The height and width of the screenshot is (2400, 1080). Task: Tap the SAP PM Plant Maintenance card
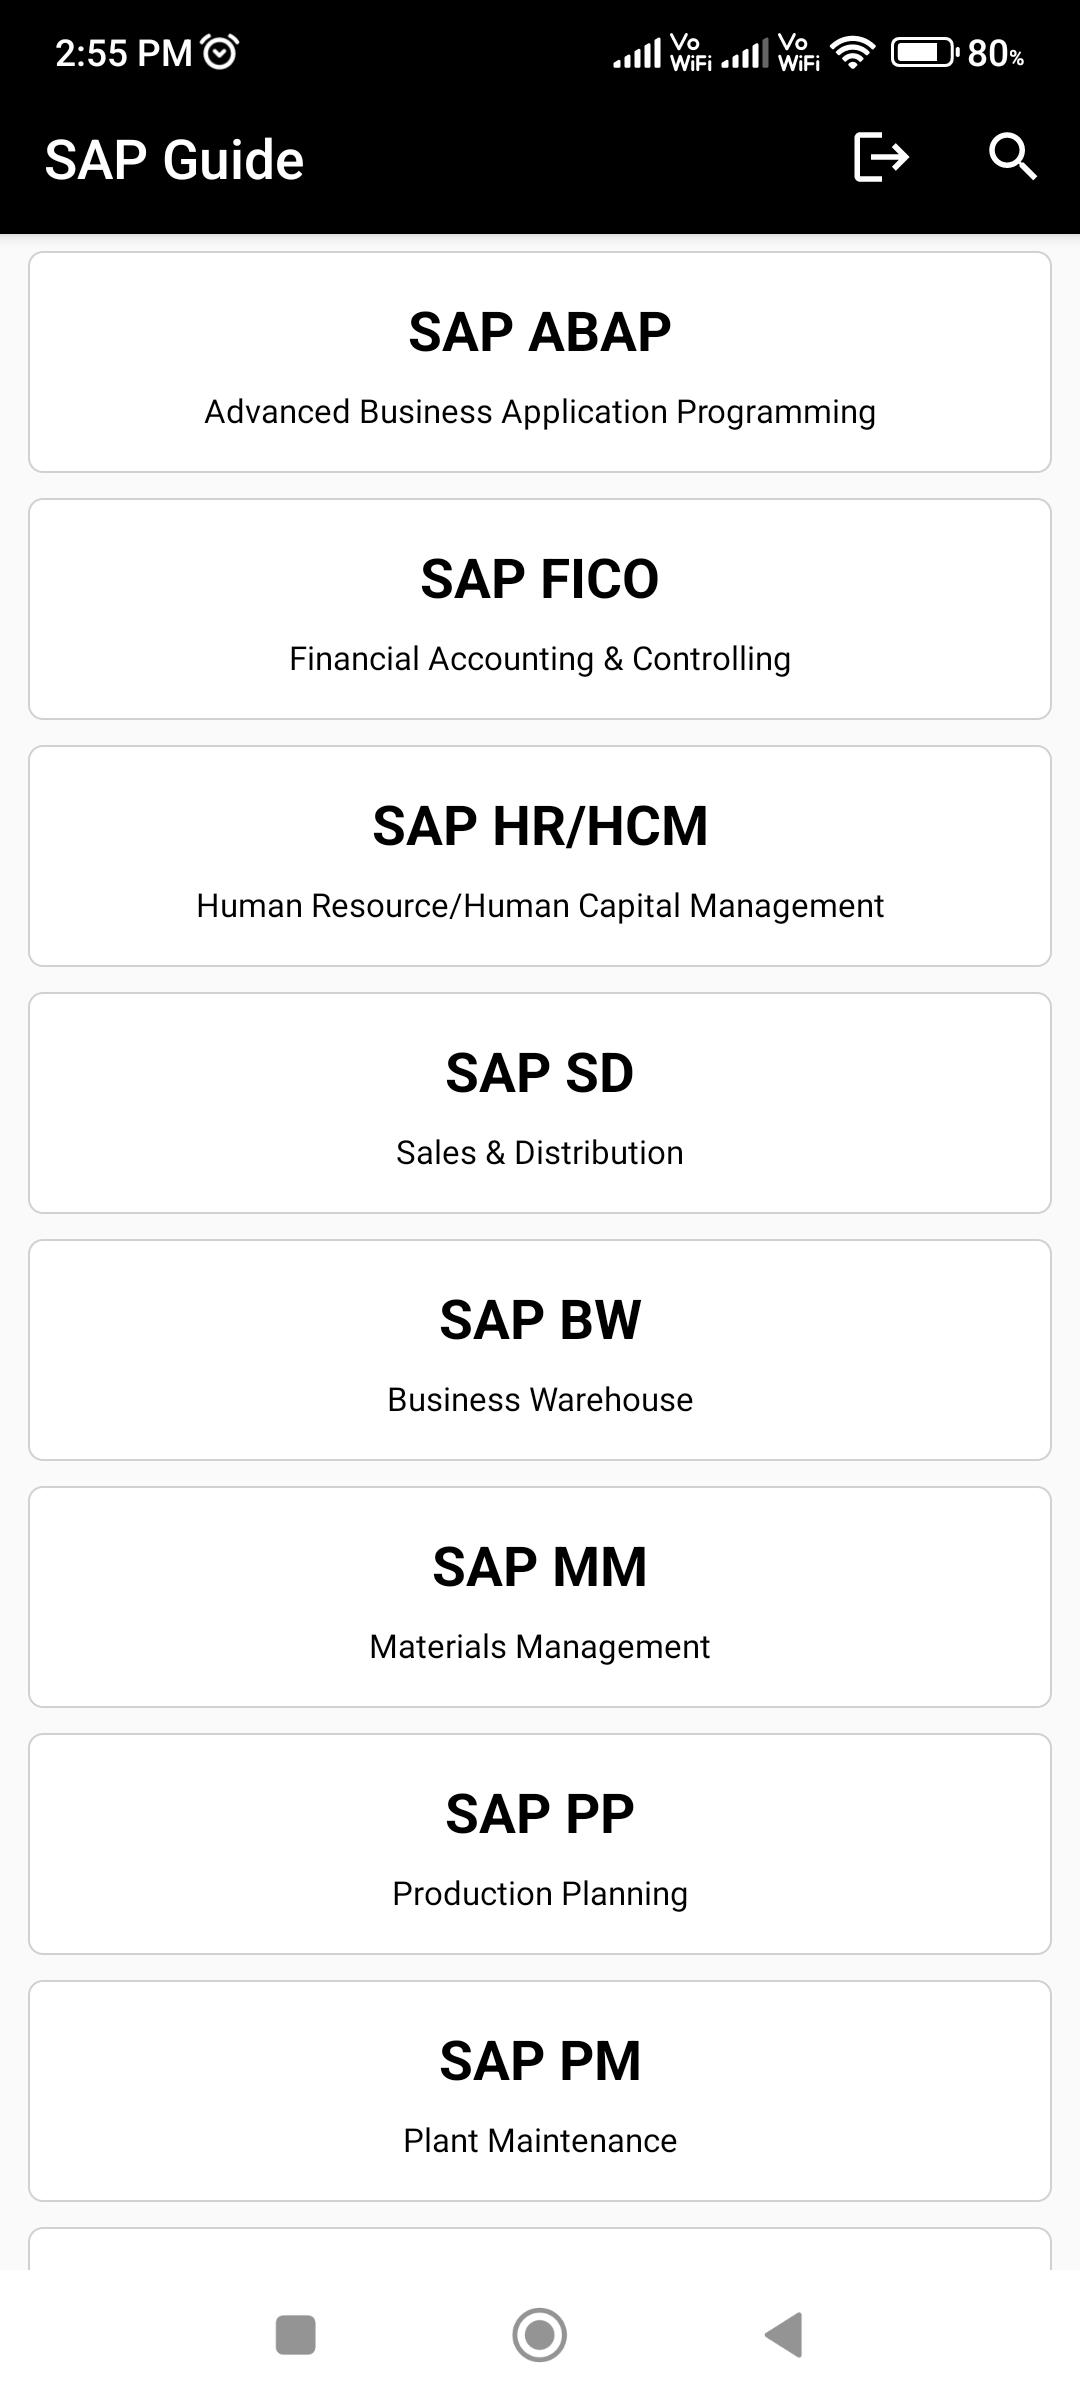(540, 2090)
